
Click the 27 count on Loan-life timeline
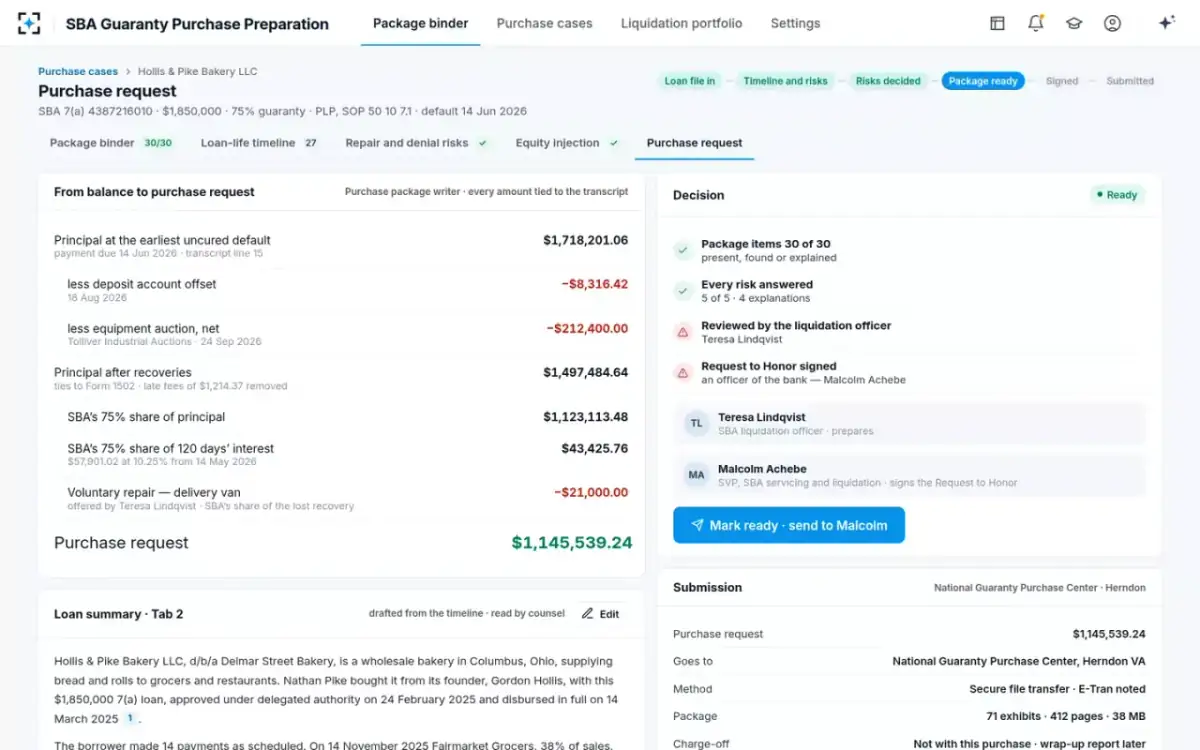(x=311, y=143)
